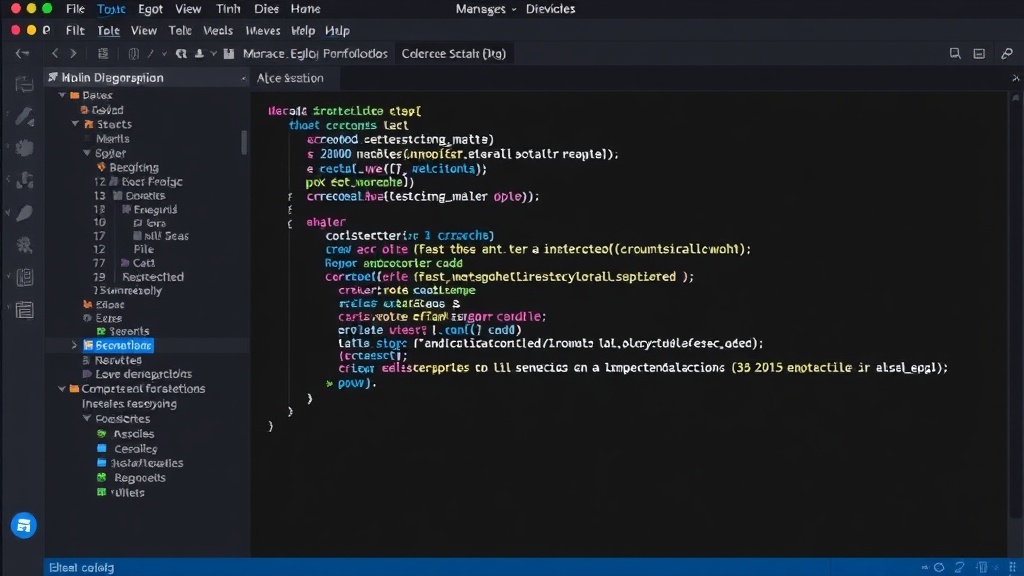Click the Nerutted tree entry
Image resolution: width=1024 pixels, height=576 pixels.
click(x=118, y=360)
